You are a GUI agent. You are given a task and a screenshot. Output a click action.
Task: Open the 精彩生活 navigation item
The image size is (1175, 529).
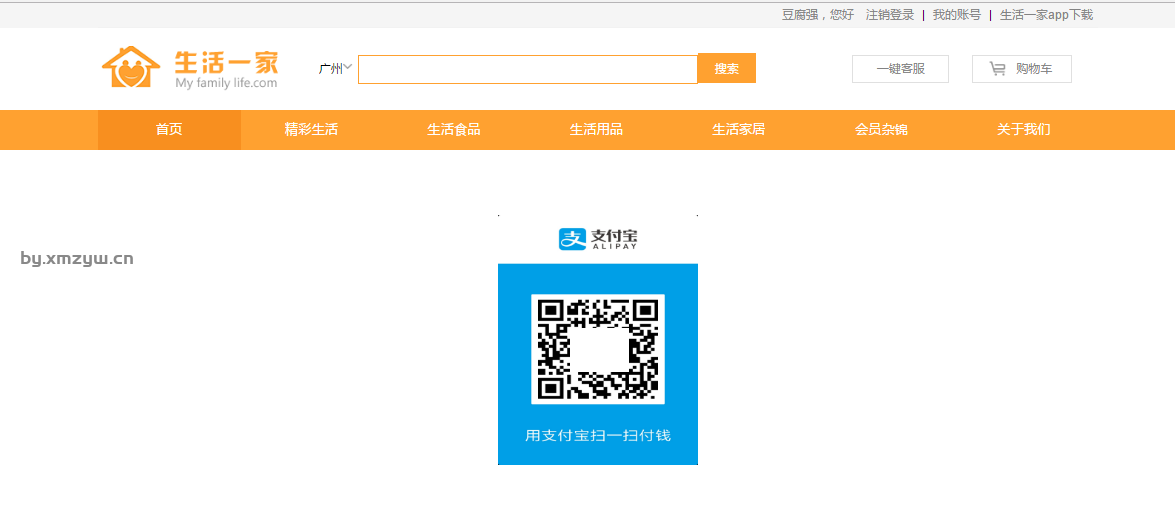click(x=311, y=130)
